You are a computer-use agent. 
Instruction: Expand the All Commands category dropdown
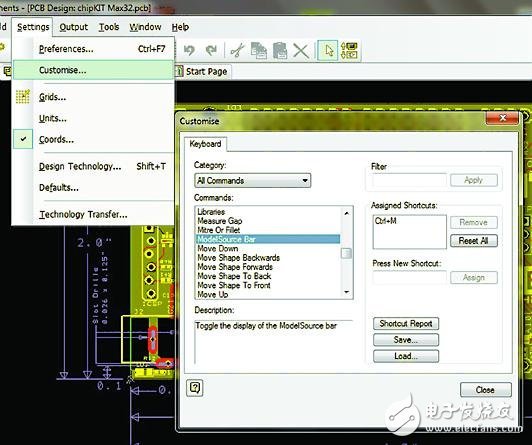click(253, 180)
